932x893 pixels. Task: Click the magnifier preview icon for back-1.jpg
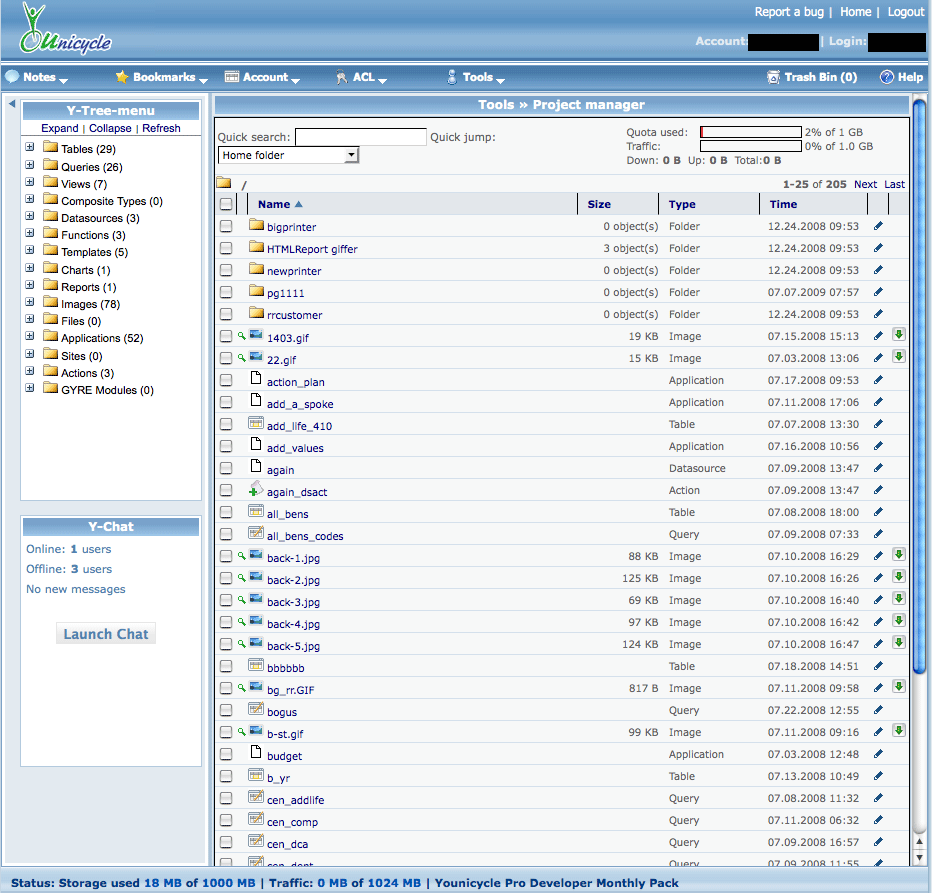pyautogui.click(x=241, y=556)
